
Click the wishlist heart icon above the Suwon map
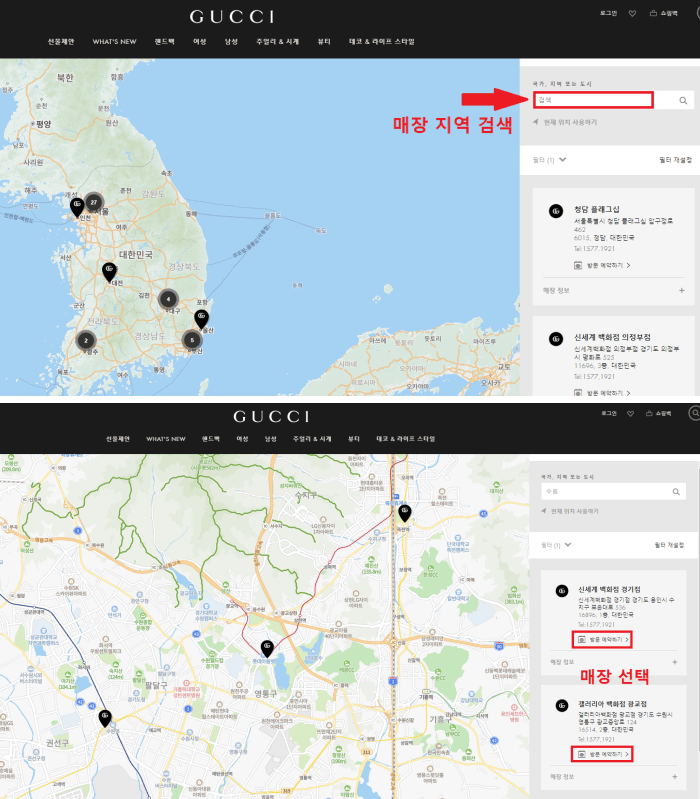[x=631, y=414]
